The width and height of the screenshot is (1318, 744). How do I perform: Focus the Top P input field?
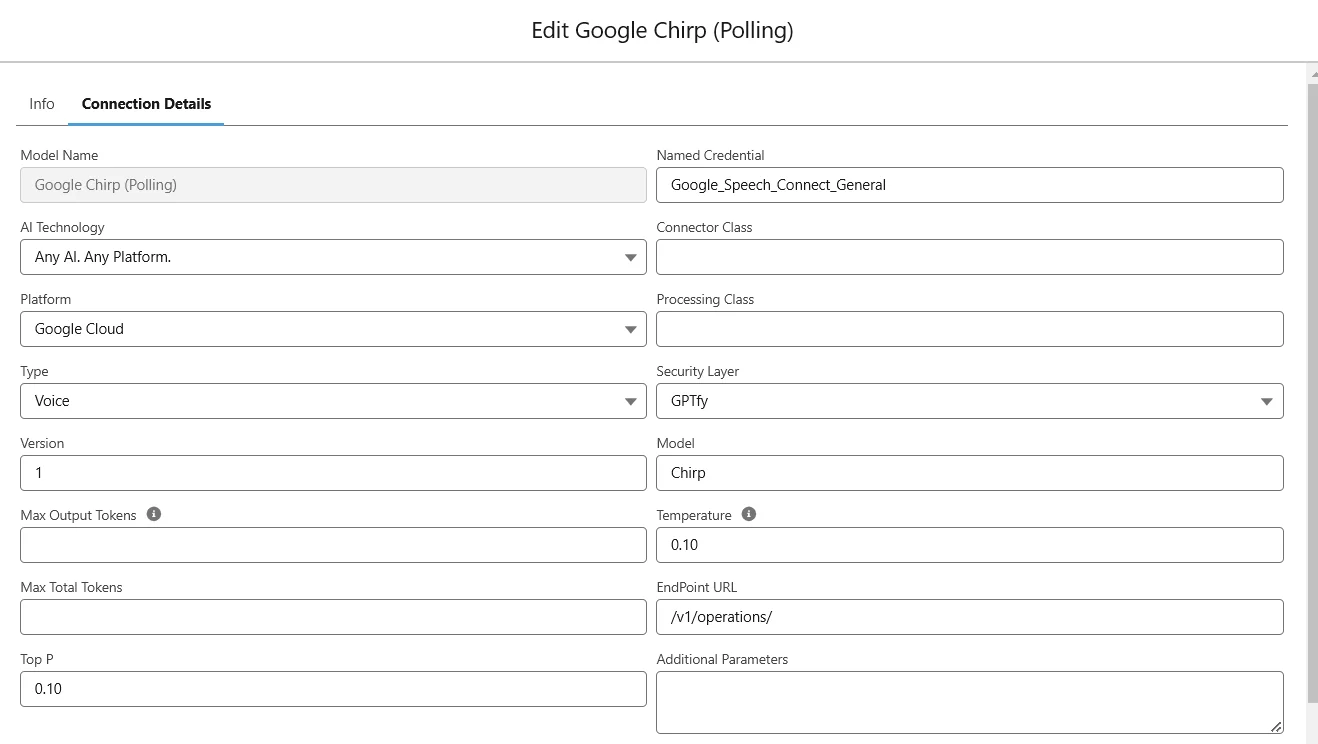[333, 689]
